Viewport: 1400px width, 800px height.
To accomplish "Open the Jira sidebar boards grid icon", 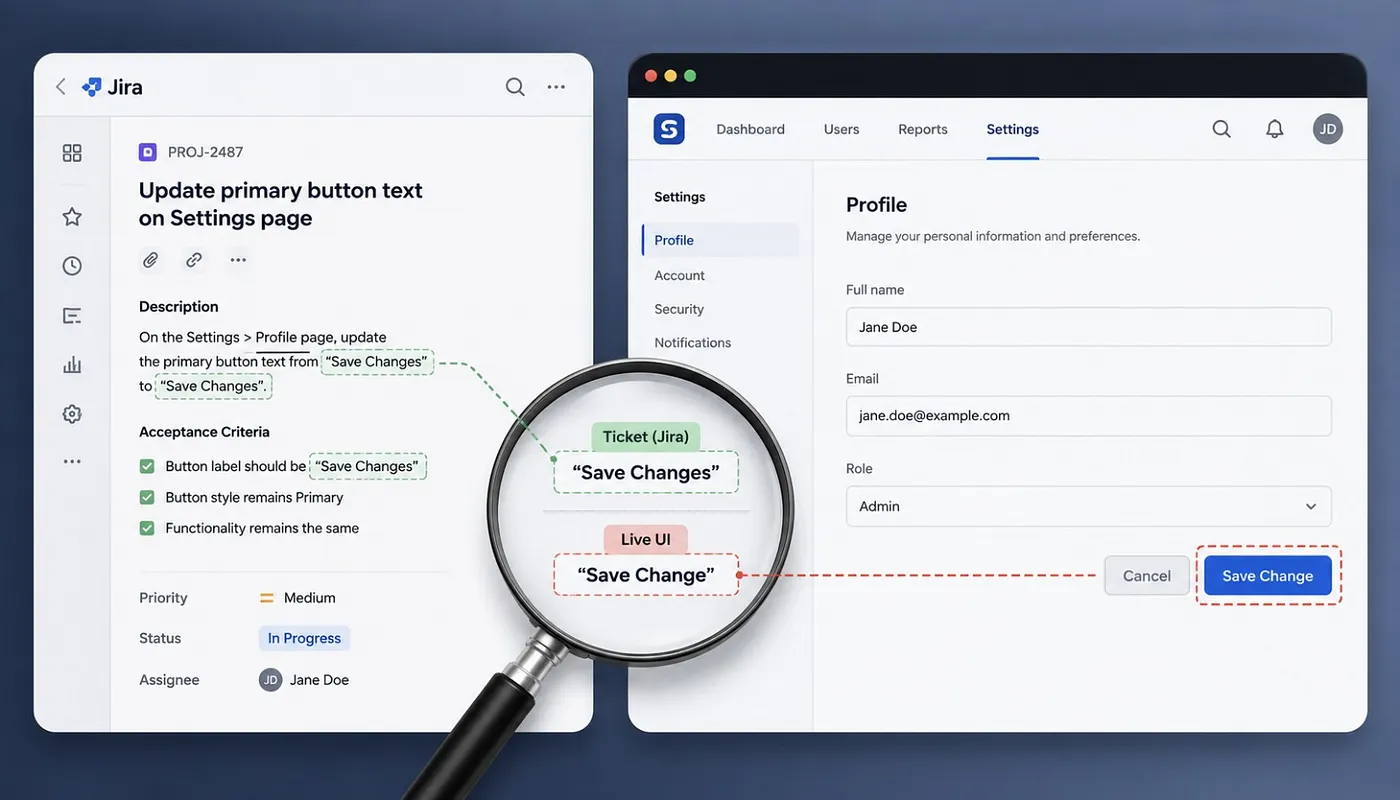I will pos(72,153).
